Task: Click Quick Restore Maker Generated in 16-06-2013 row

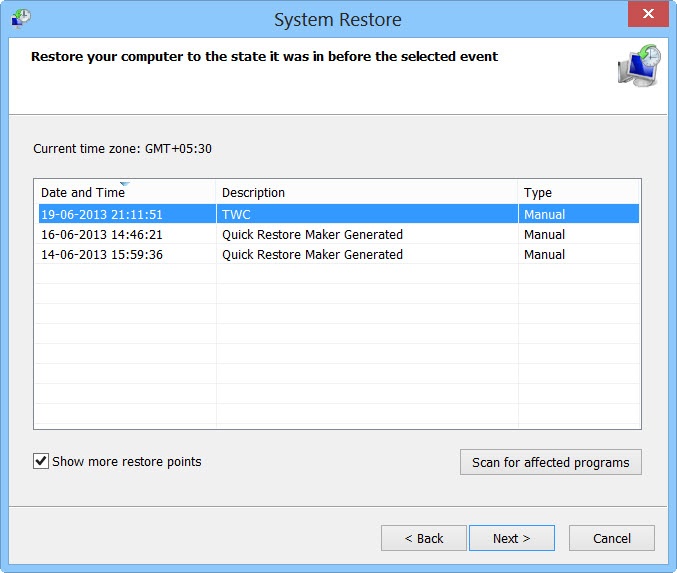Action: [x=312, y=234]
